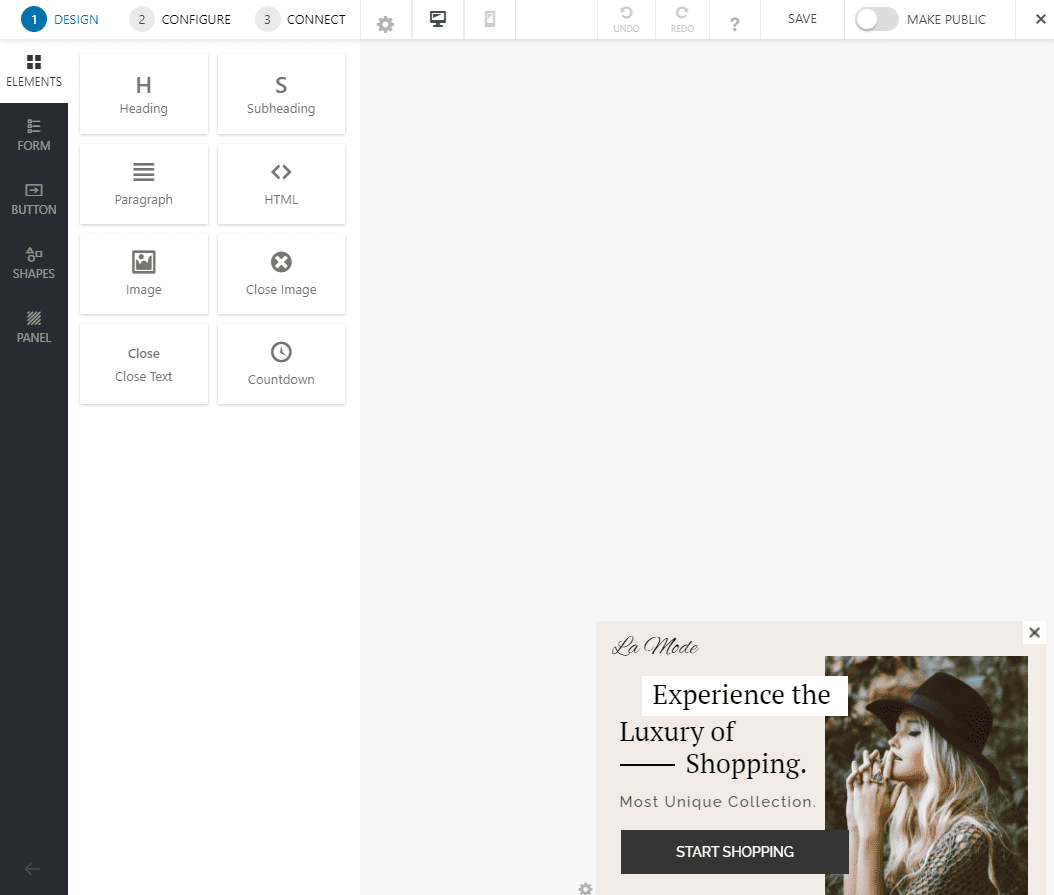Open the SHAPES panel in the sidebar
This screenshot has width=1054, height=895.
pyautogui.click(x=34, y=263)
